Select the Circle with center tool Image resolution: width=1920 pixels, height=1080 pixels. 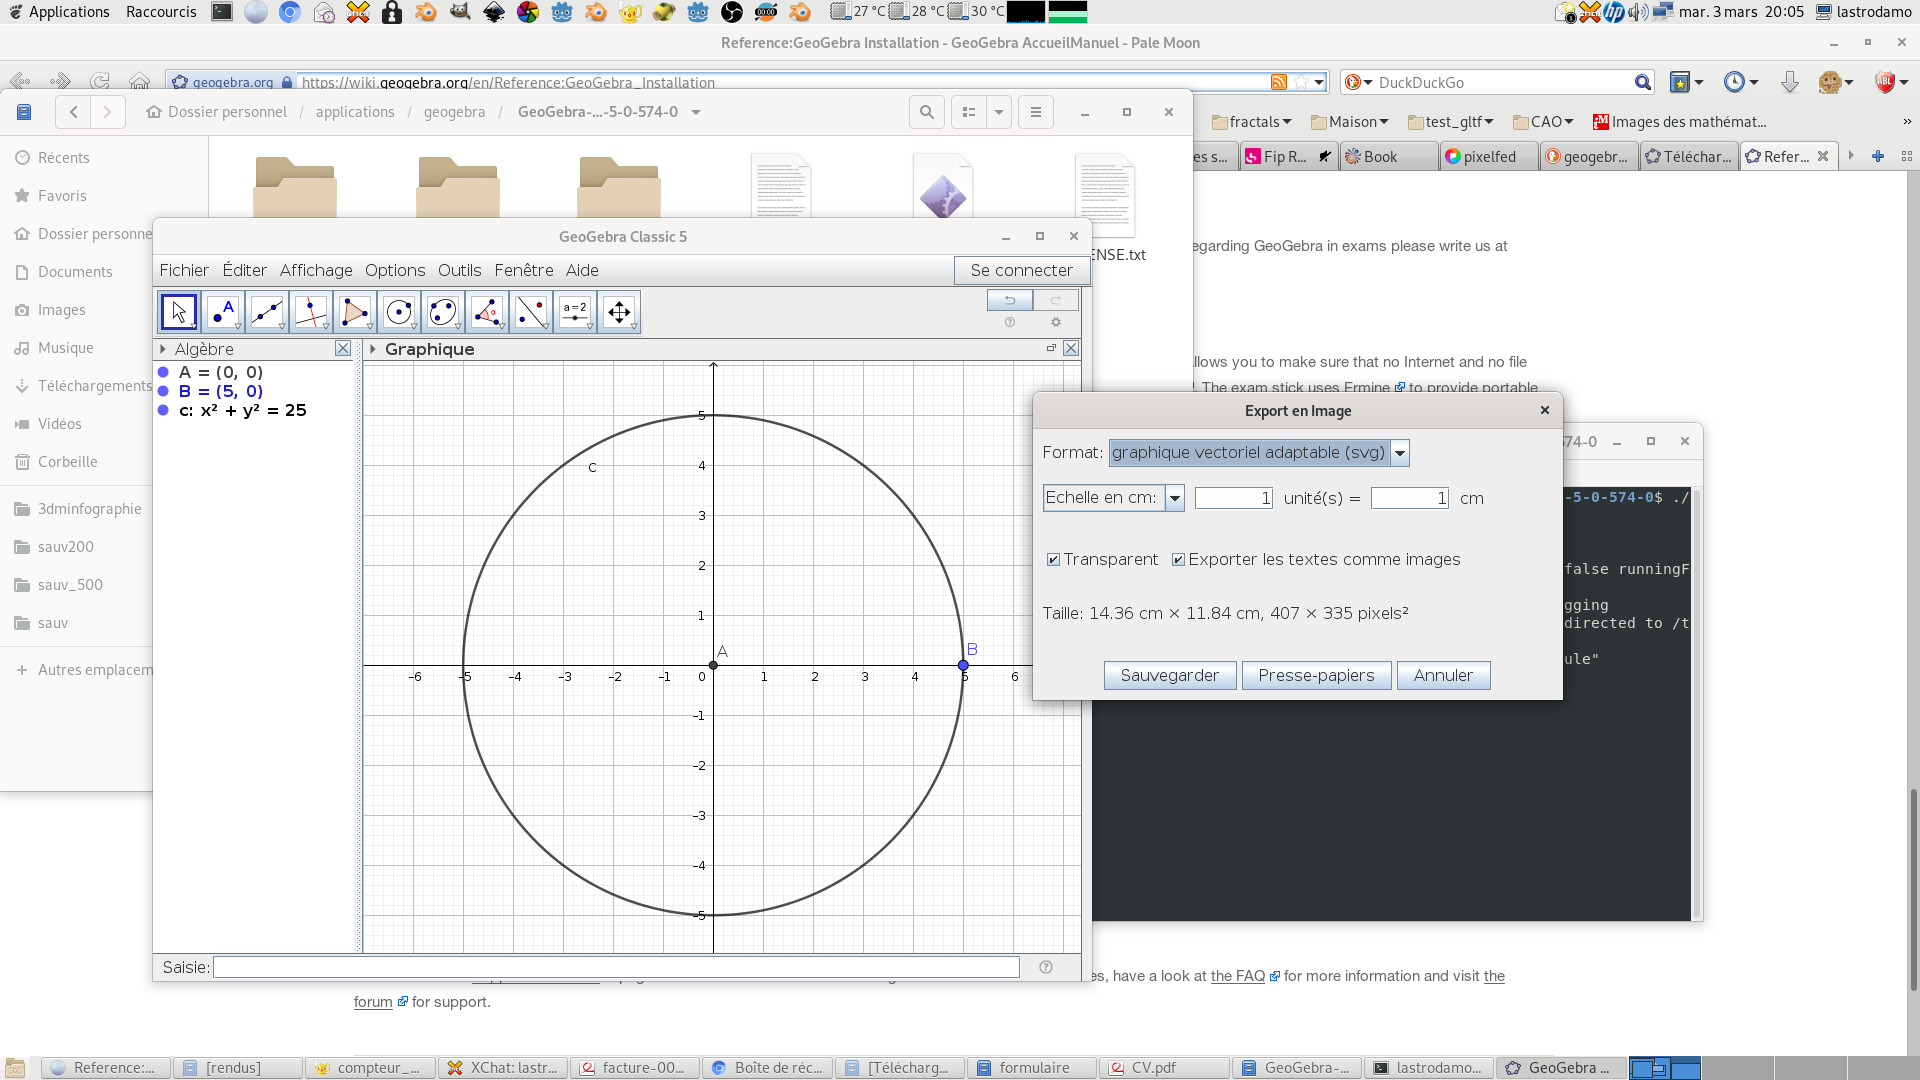[399, 312]
